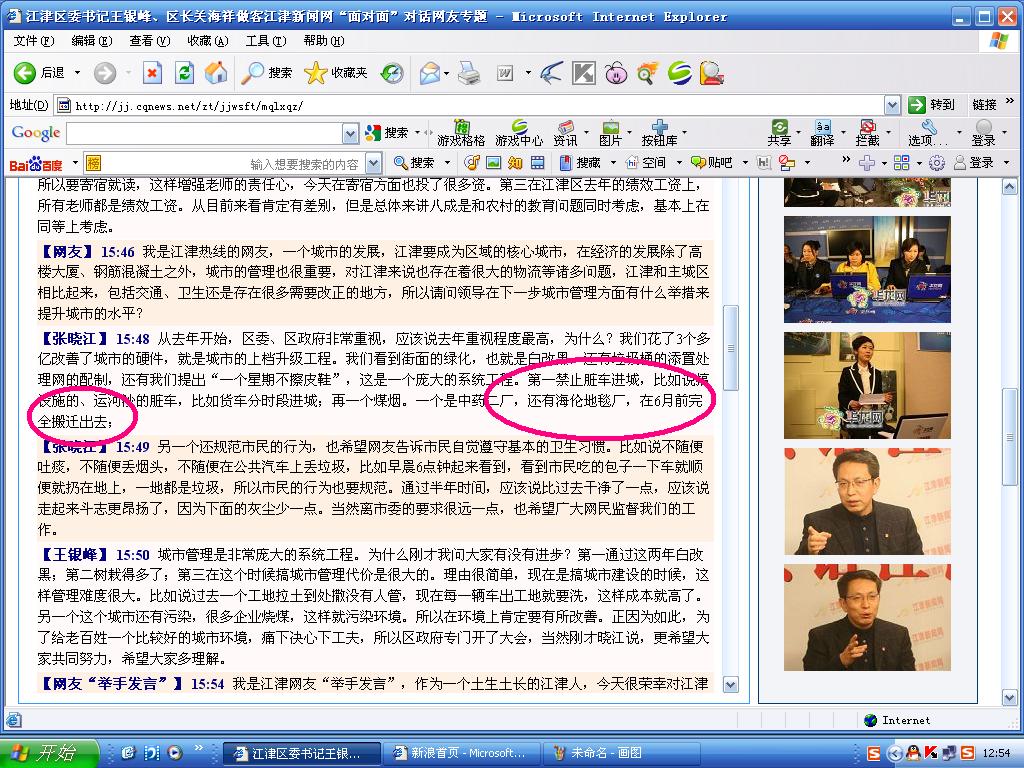
Task: Edit page with the Word icon
Action: coord(505,72)
